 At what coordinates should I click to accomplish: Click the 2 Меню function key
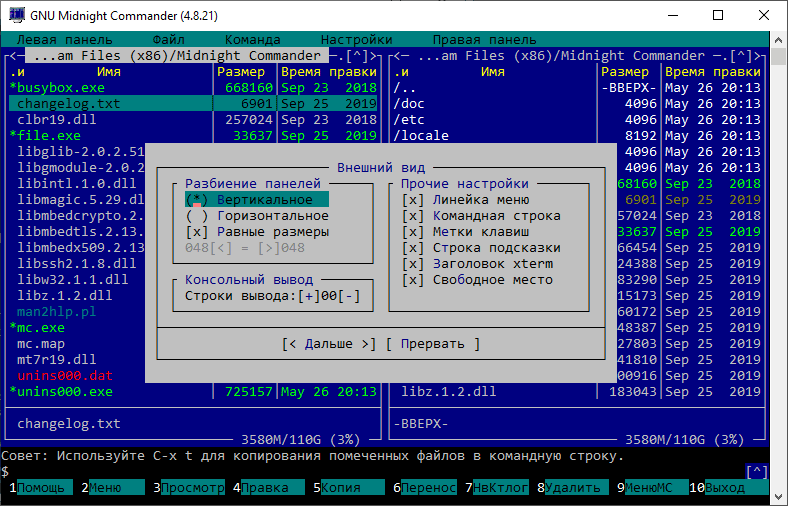(113, 487)
